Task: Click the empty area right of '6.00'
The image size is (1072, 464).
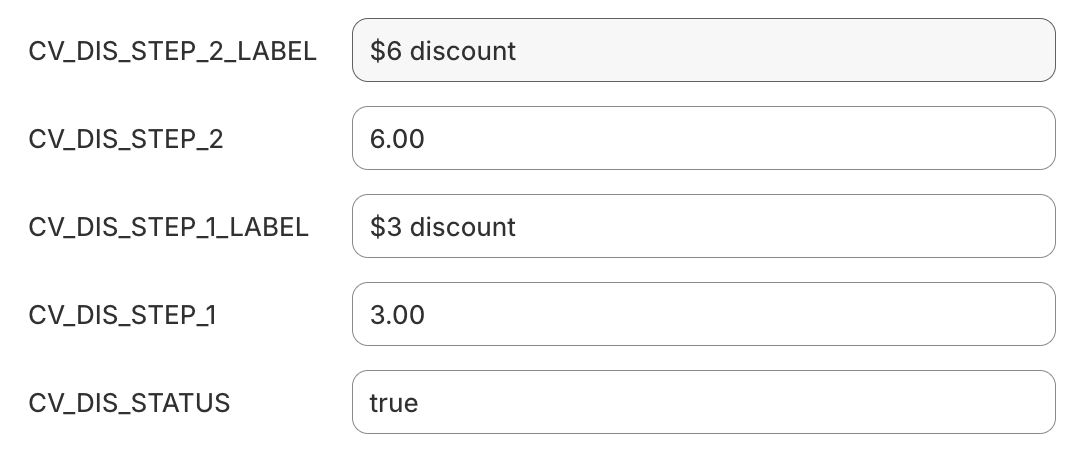Action: pos(740,138)
